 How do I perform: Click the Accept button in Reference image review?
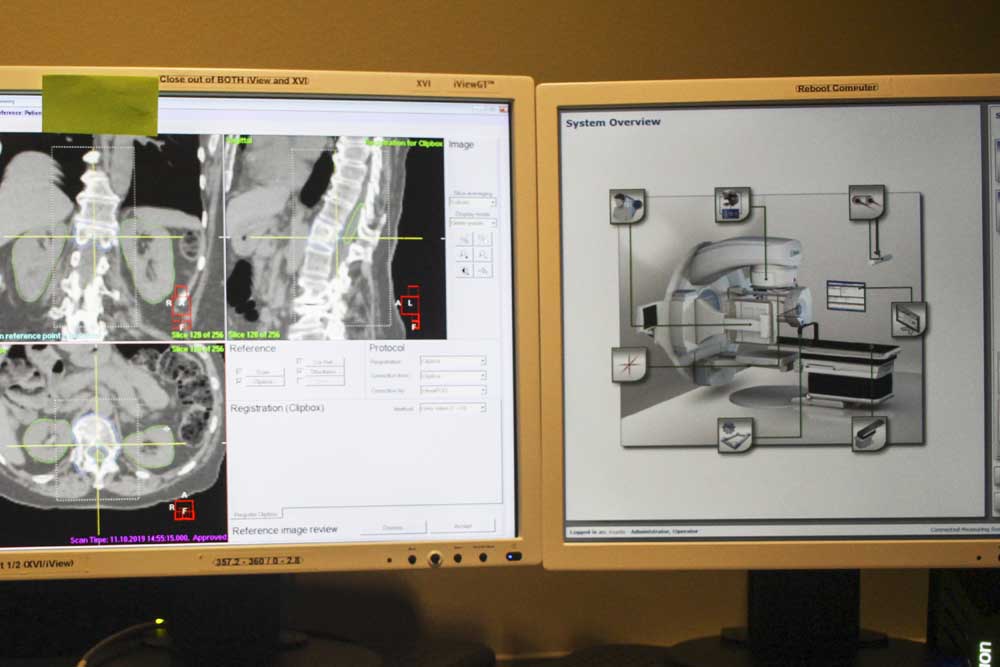pos(462,525)
